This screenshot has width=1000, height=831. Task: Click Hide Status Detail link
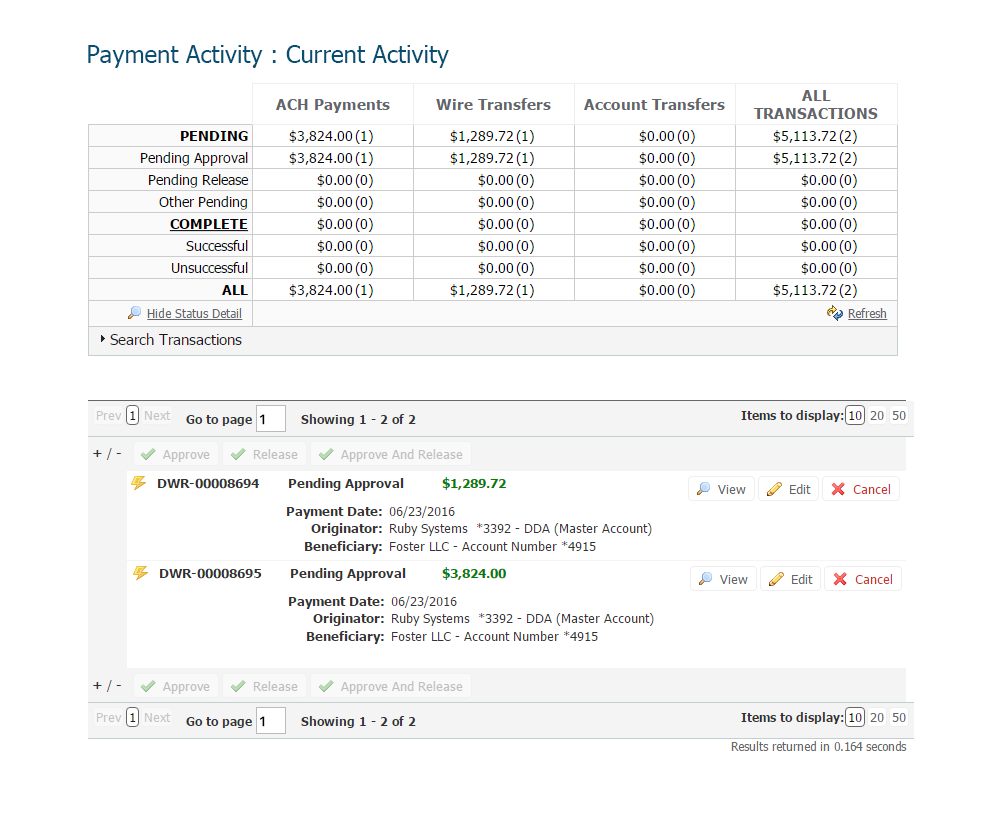(194, 313)
